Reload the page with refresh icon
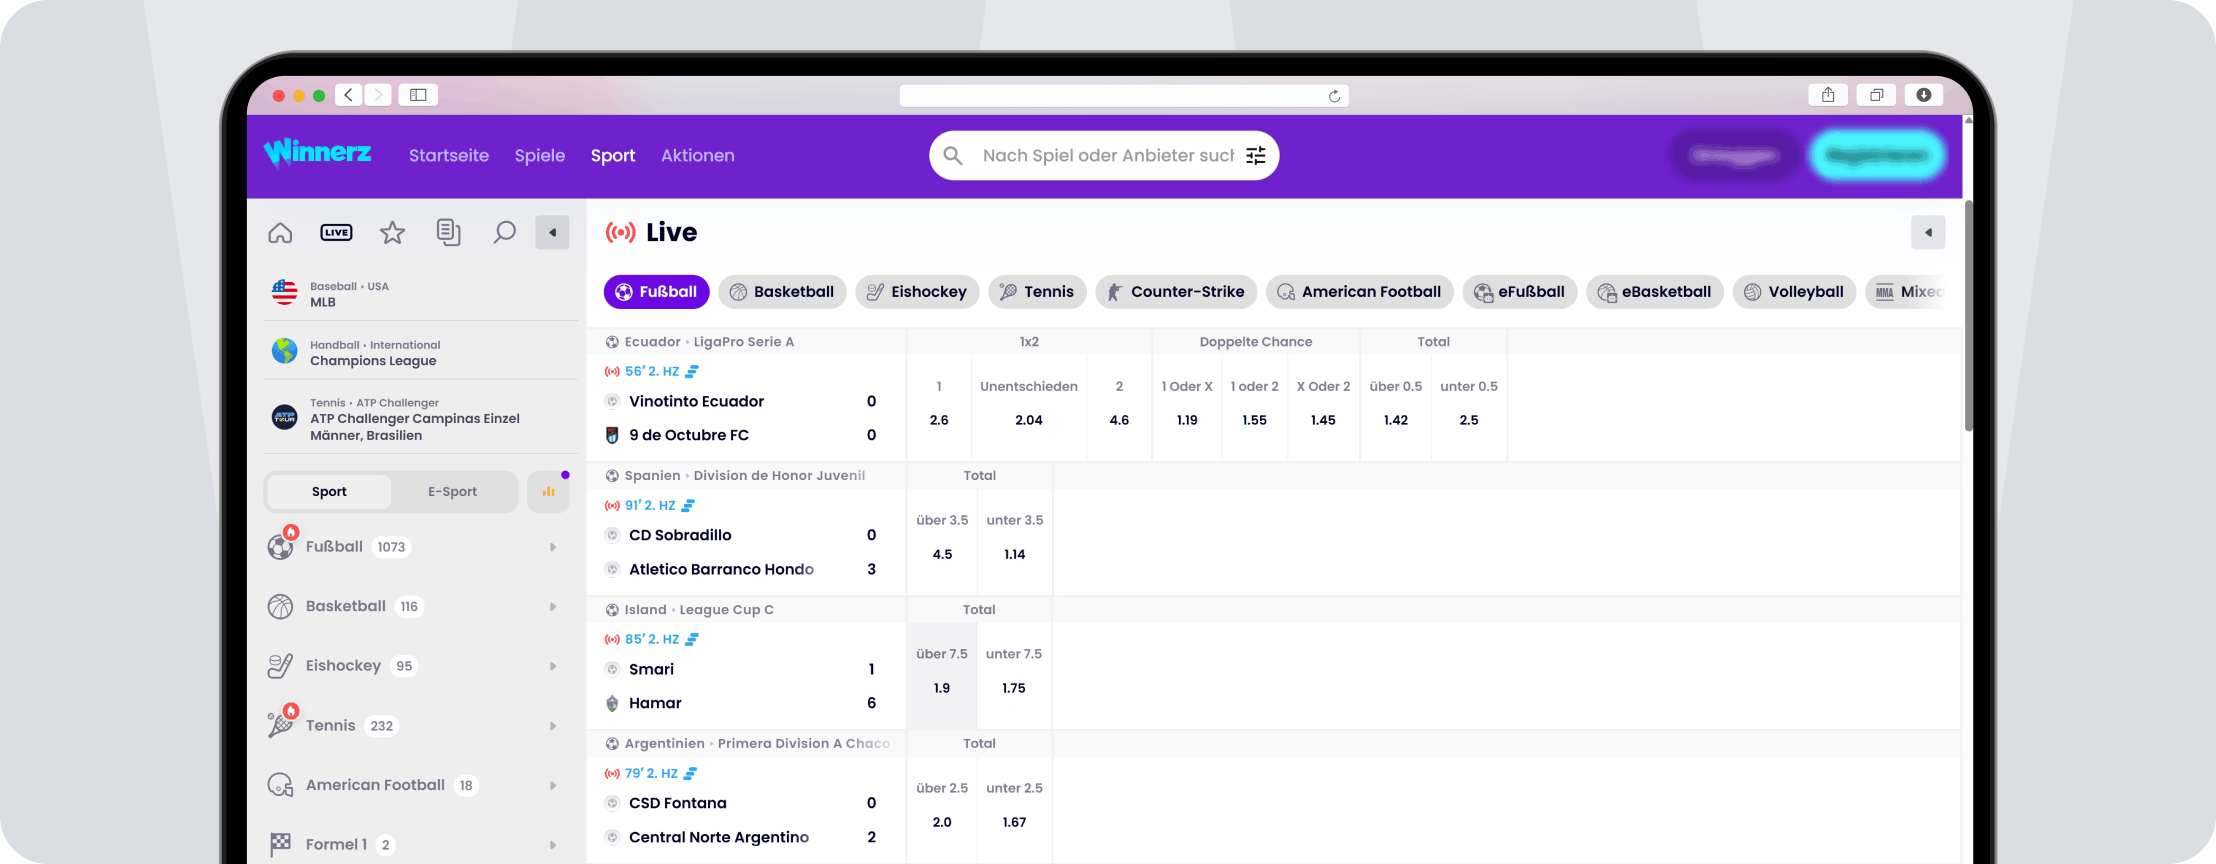2216x864 pixels. pyautogui.click(x=1334, y=96)
